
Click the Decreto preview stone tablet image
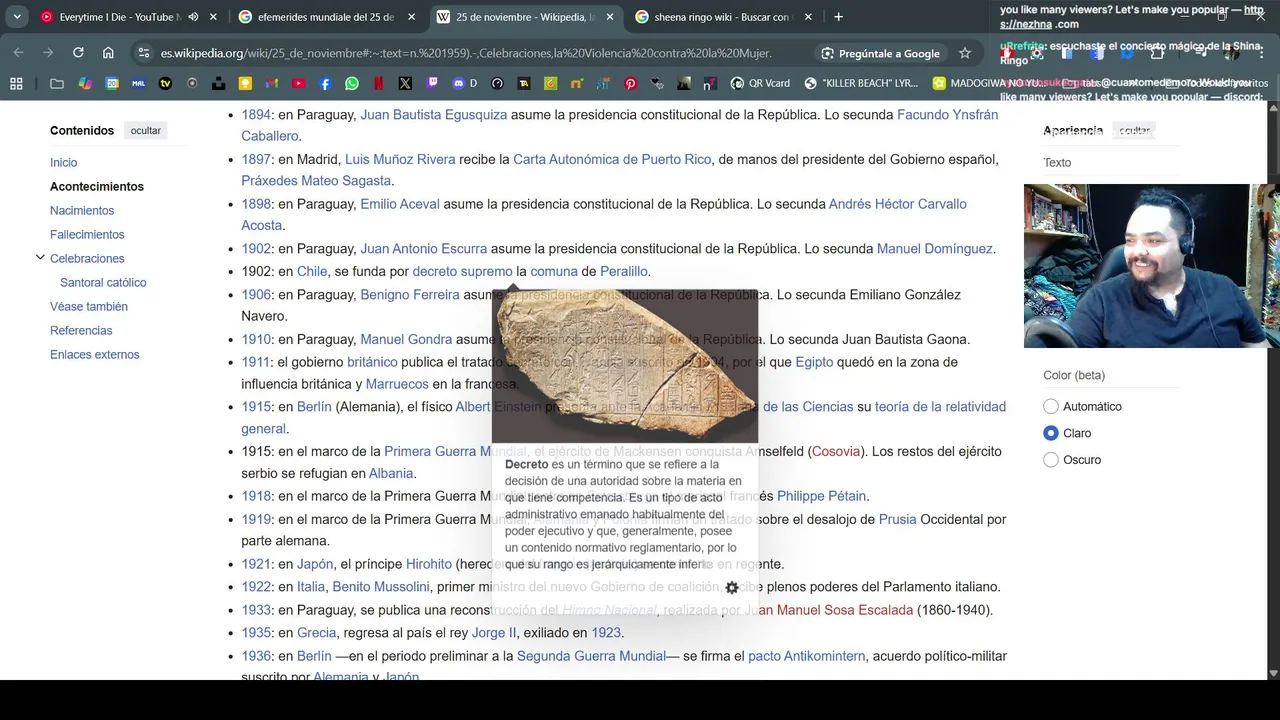coord(625,366)
